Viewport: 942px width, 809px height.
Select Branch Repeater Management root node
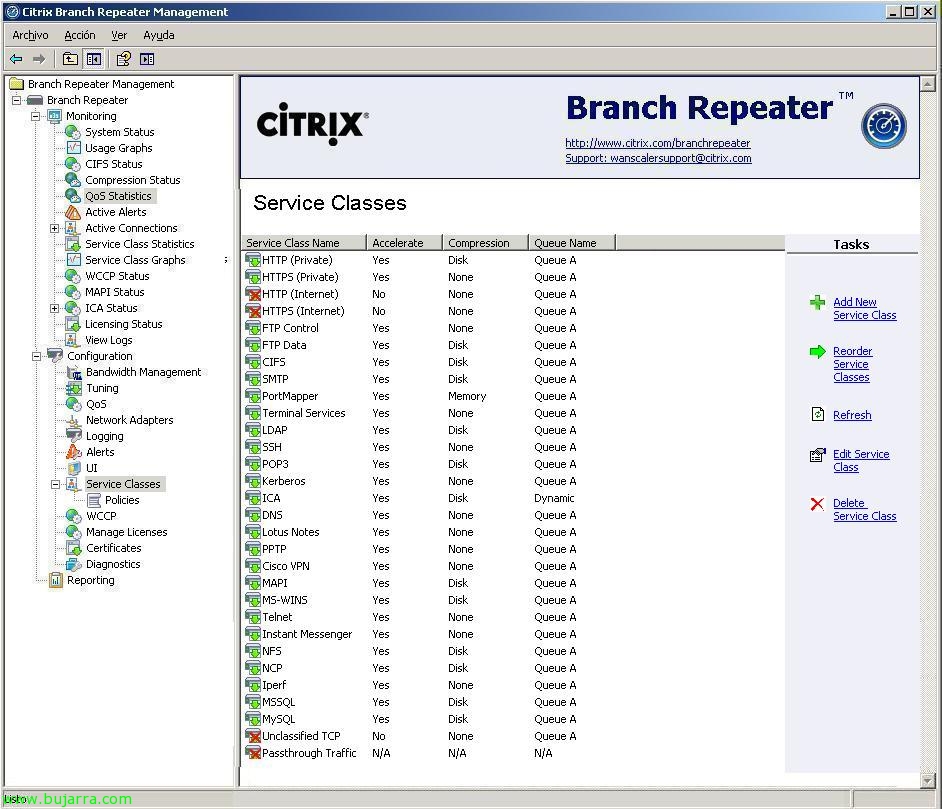tap(101, 84)
